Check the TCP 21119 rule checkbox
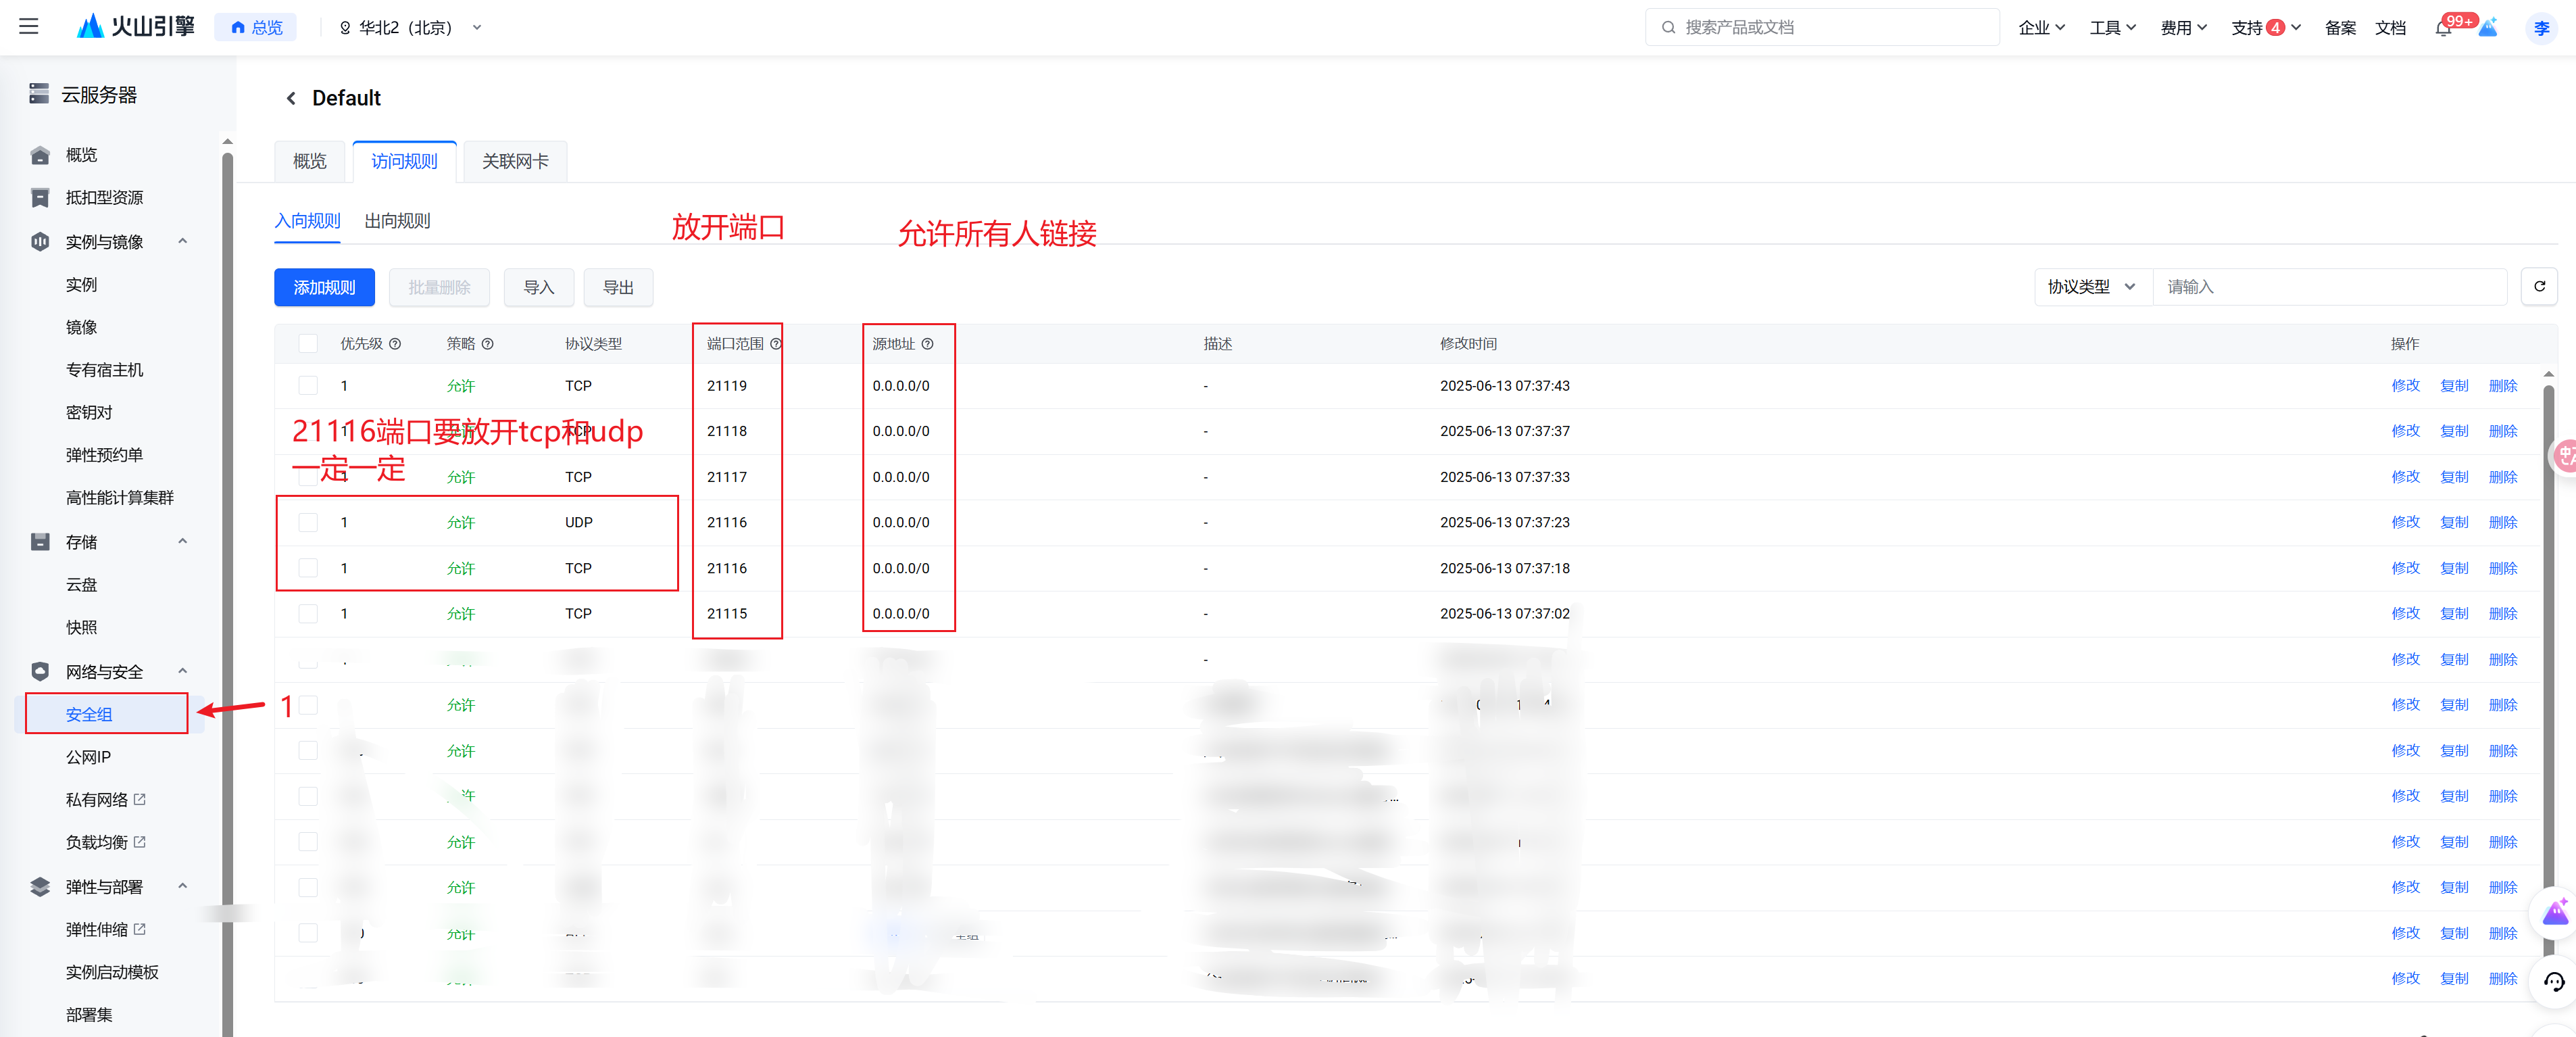 pyautogui.click(x=308, y=386)
